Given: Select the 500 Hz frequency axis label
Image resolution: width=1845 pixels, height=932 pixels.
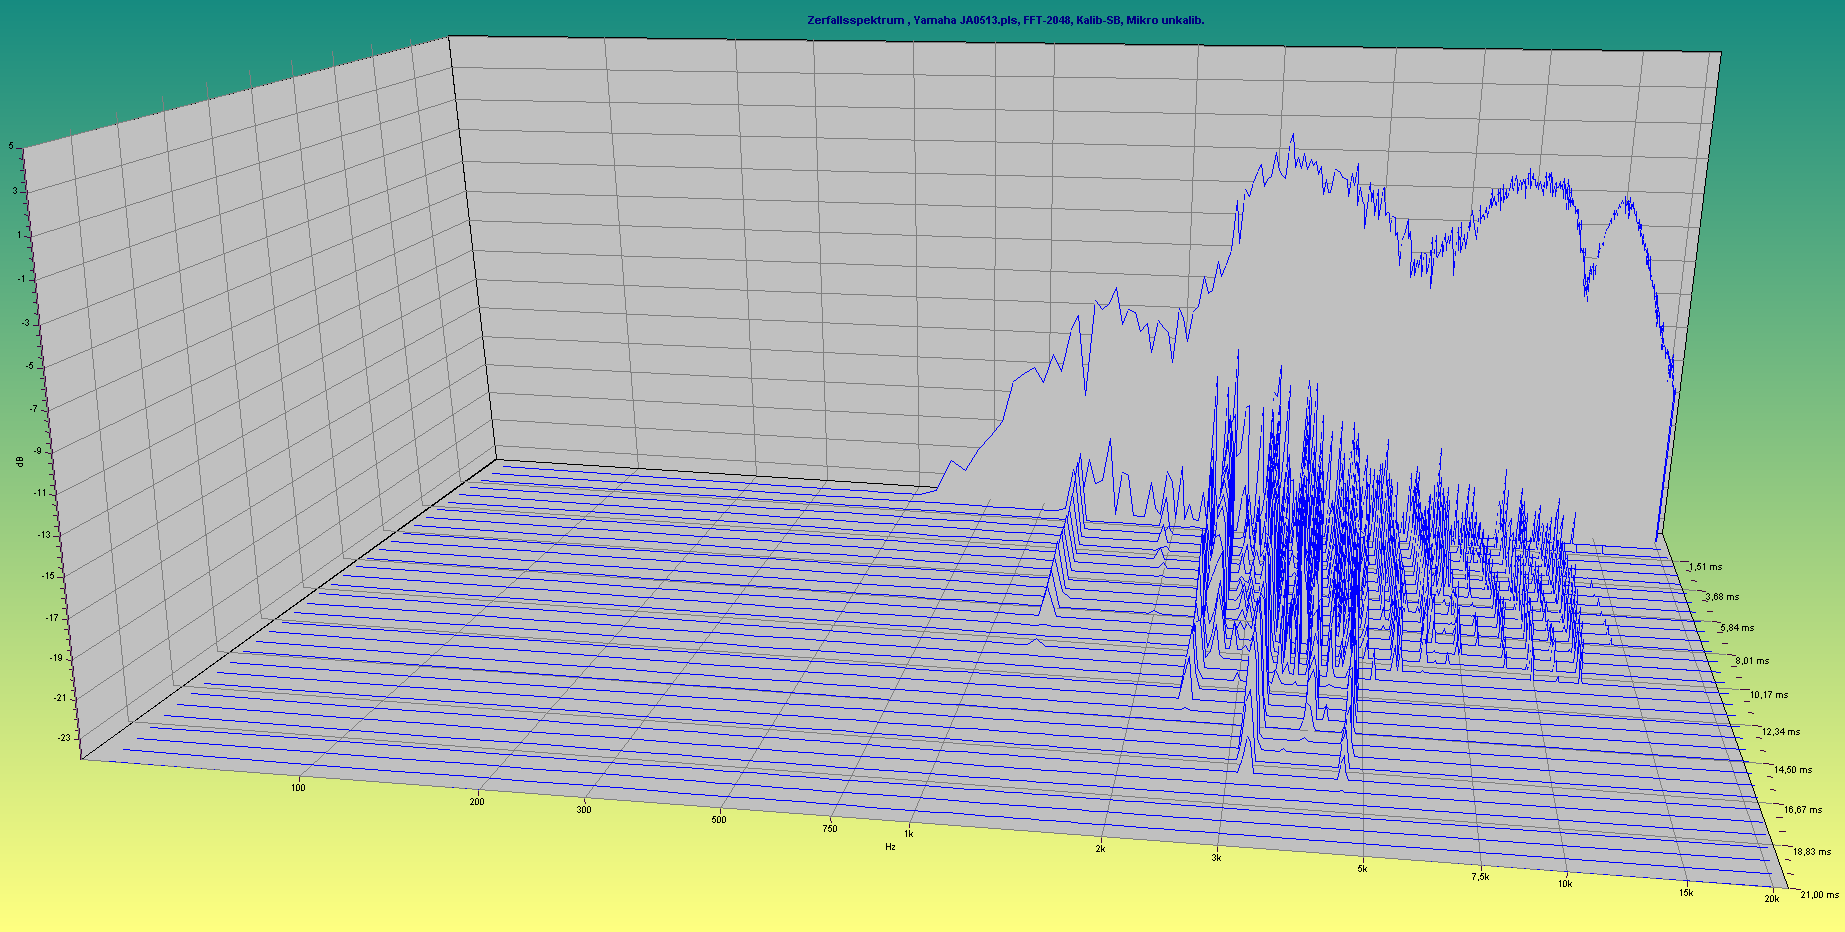Looking at the screenshot, I should (x=719, y=820).
